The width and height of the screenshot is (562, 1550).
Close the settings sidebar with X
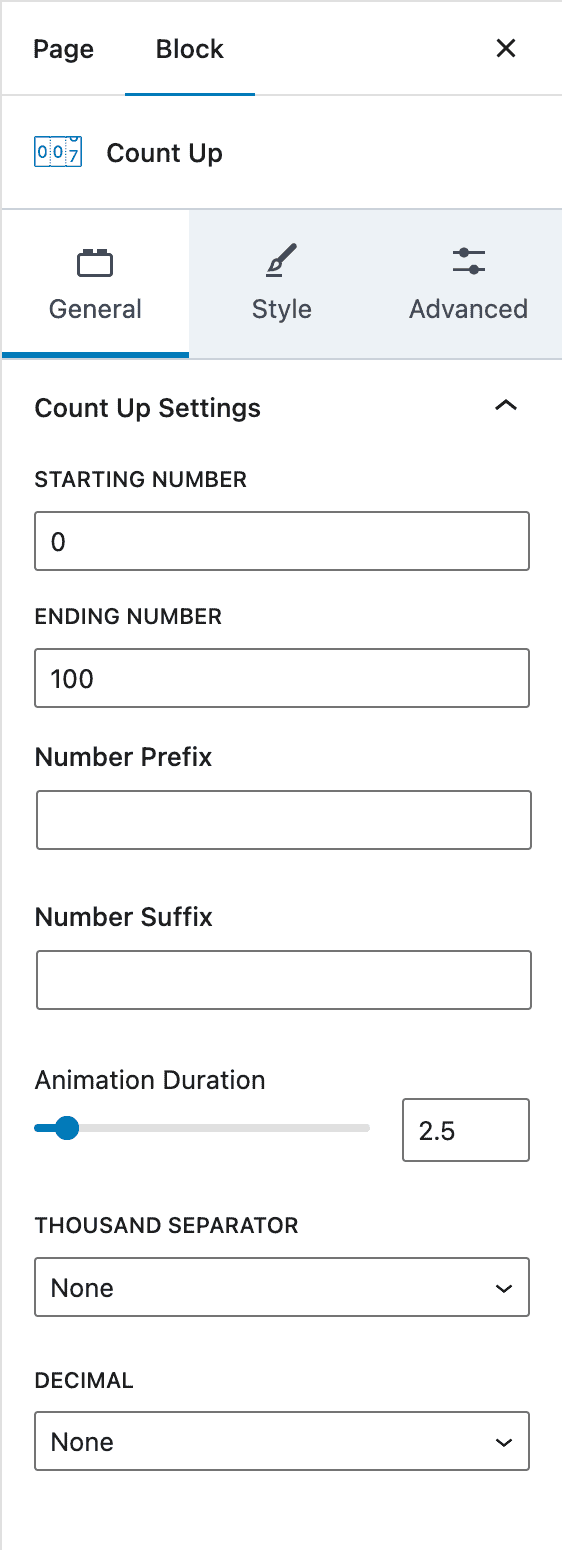pyautogui.click(x=506, y=48)
